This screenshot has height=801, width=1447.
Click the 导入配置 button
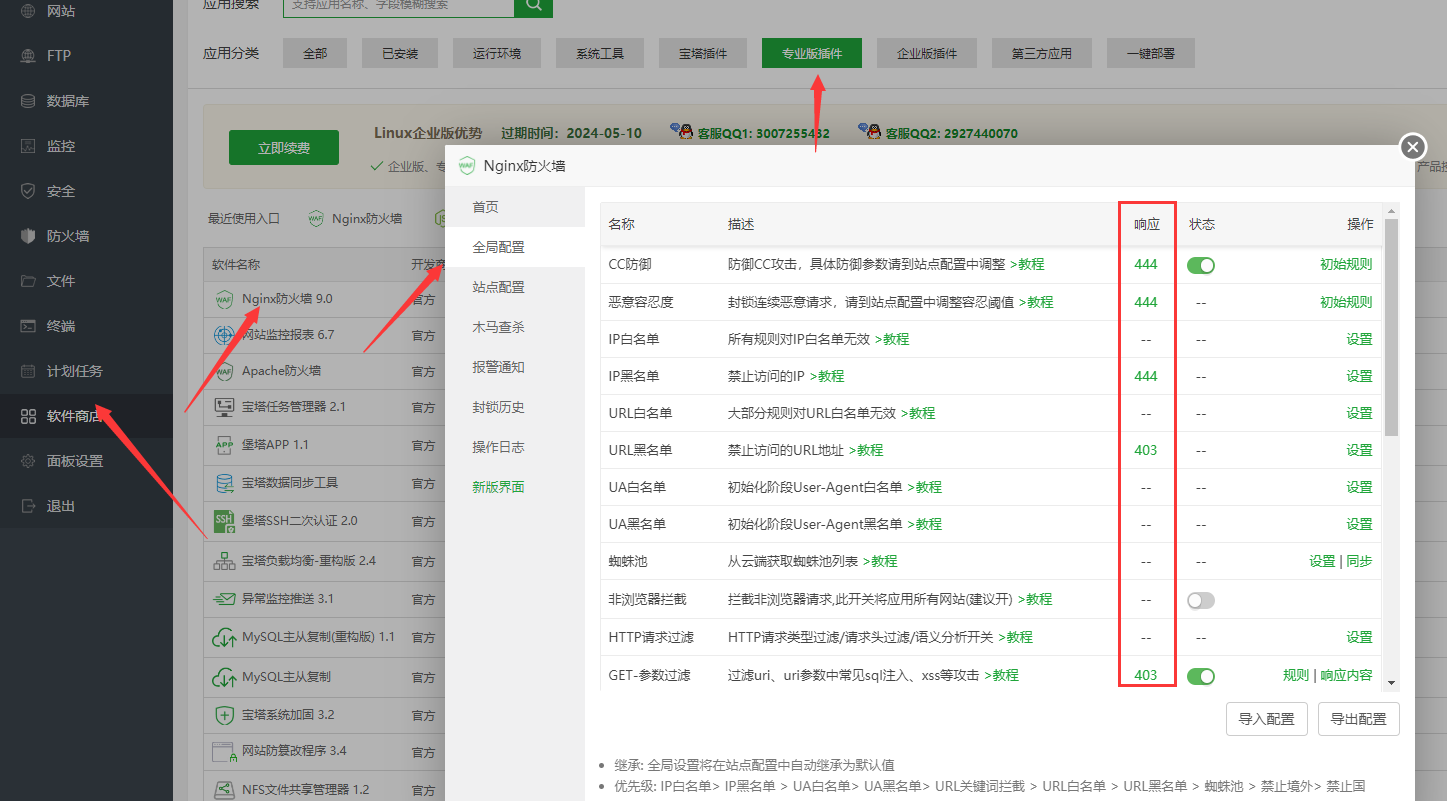(1266, 719)
